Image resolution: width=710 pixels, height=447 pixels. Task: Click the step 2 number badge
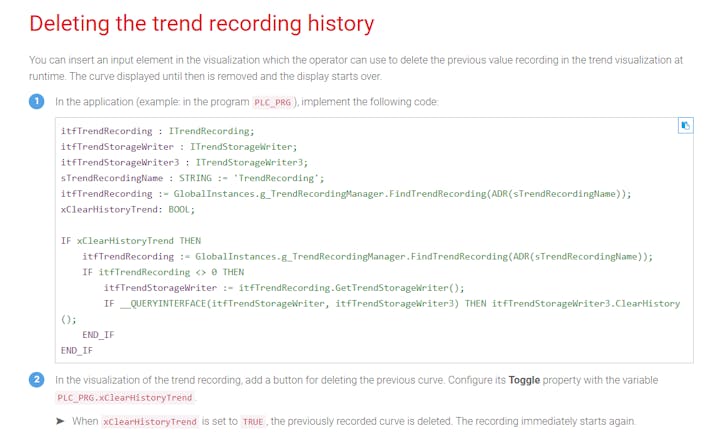36,380
